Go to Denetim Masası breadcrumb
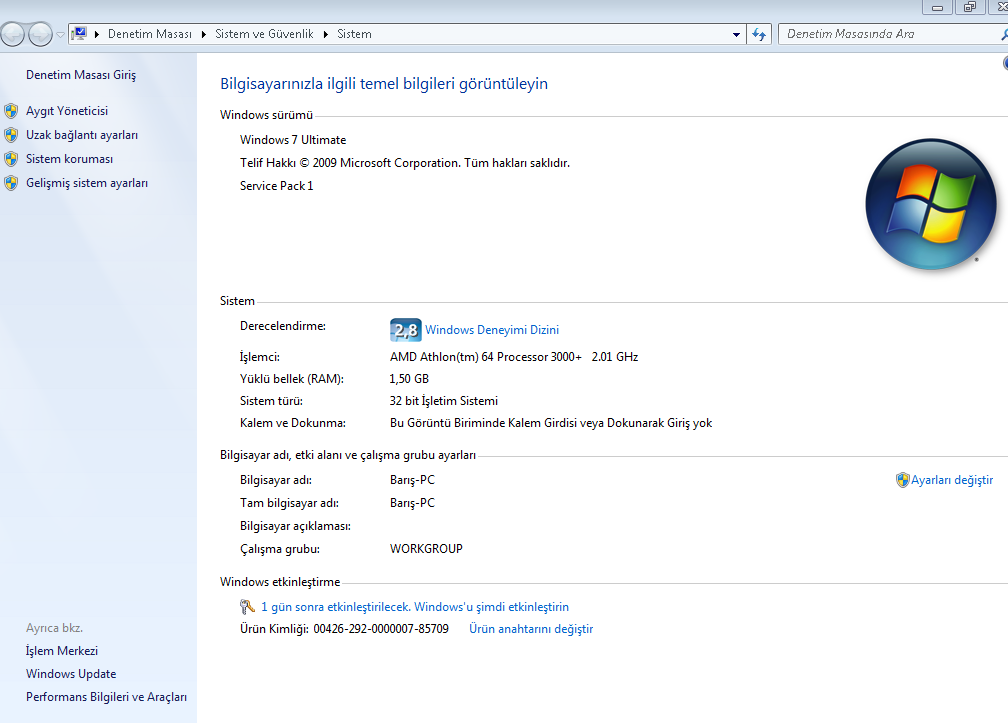 150,34
